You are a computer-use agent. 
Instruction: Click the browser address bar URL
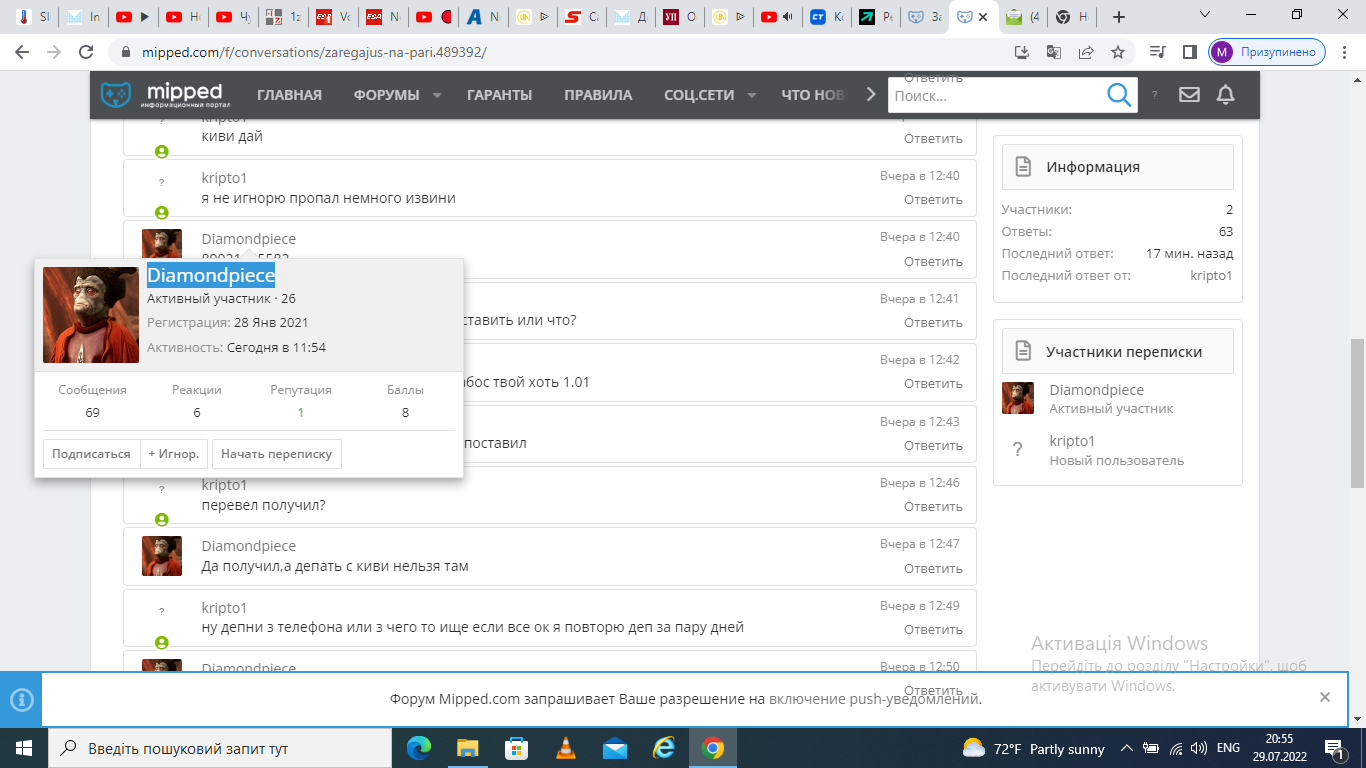pyautogui.click(x=314, y=52)
